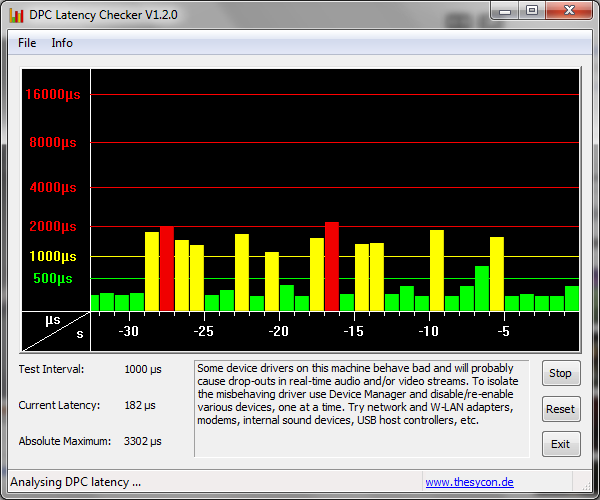The image size is (600, 500).
Task: Maximize the DPC Latency Checker window
Action: tap(532, 11)
